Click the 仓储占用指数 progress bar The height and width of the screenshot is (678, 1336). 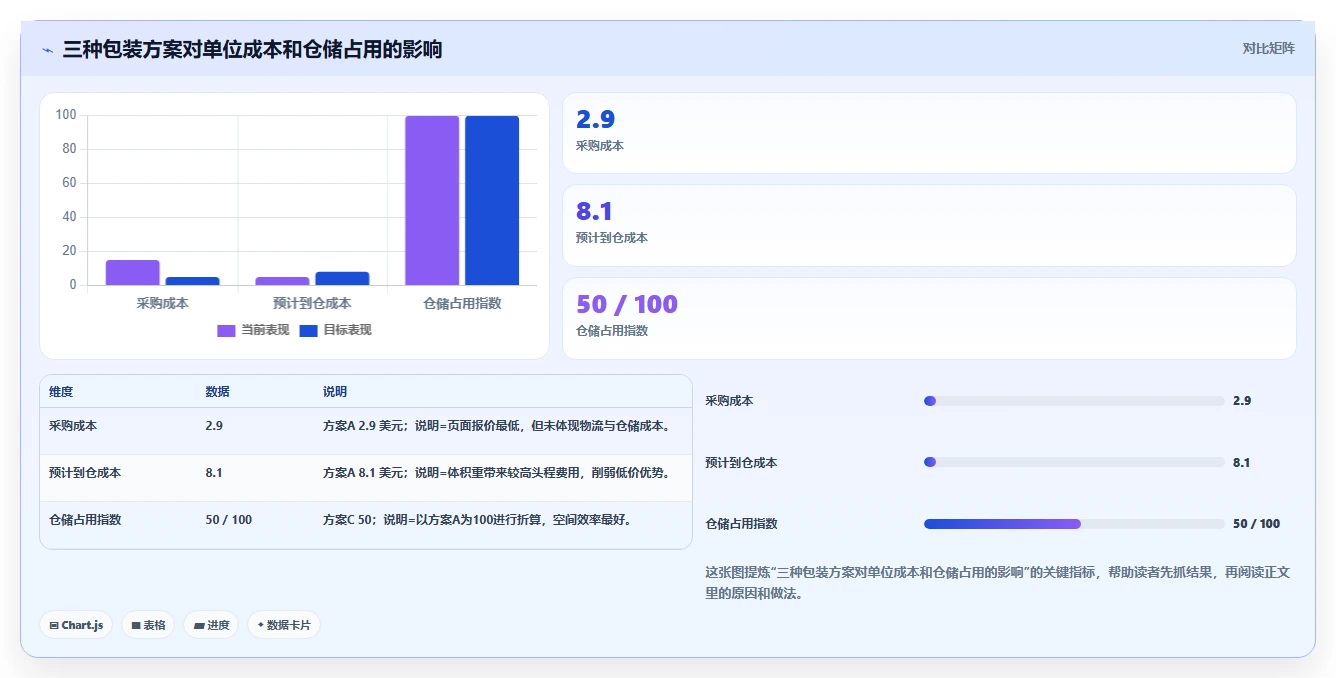pyautogui.click(x=1074, y=524)
